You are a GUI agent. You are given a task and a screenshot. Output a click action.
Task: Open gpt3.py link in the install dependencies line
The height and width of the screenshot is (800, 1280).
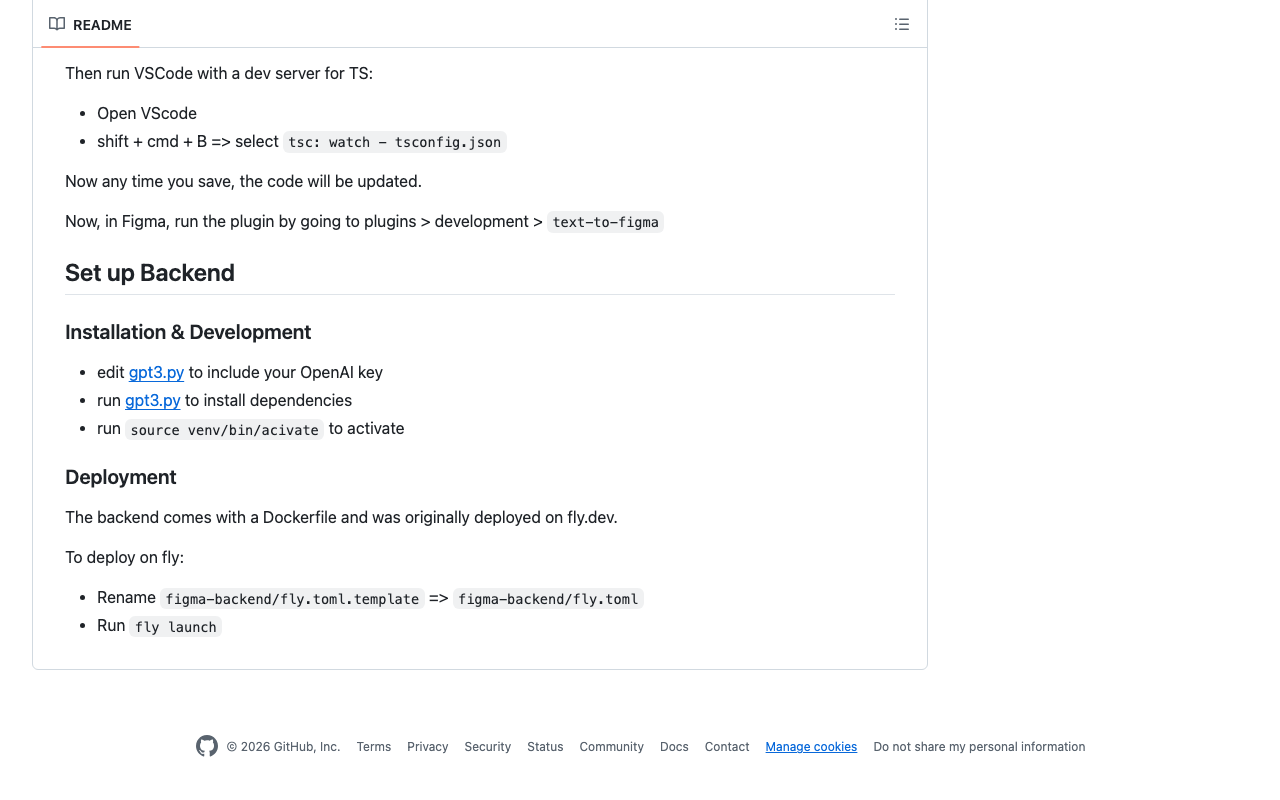(x=153, y=400)
